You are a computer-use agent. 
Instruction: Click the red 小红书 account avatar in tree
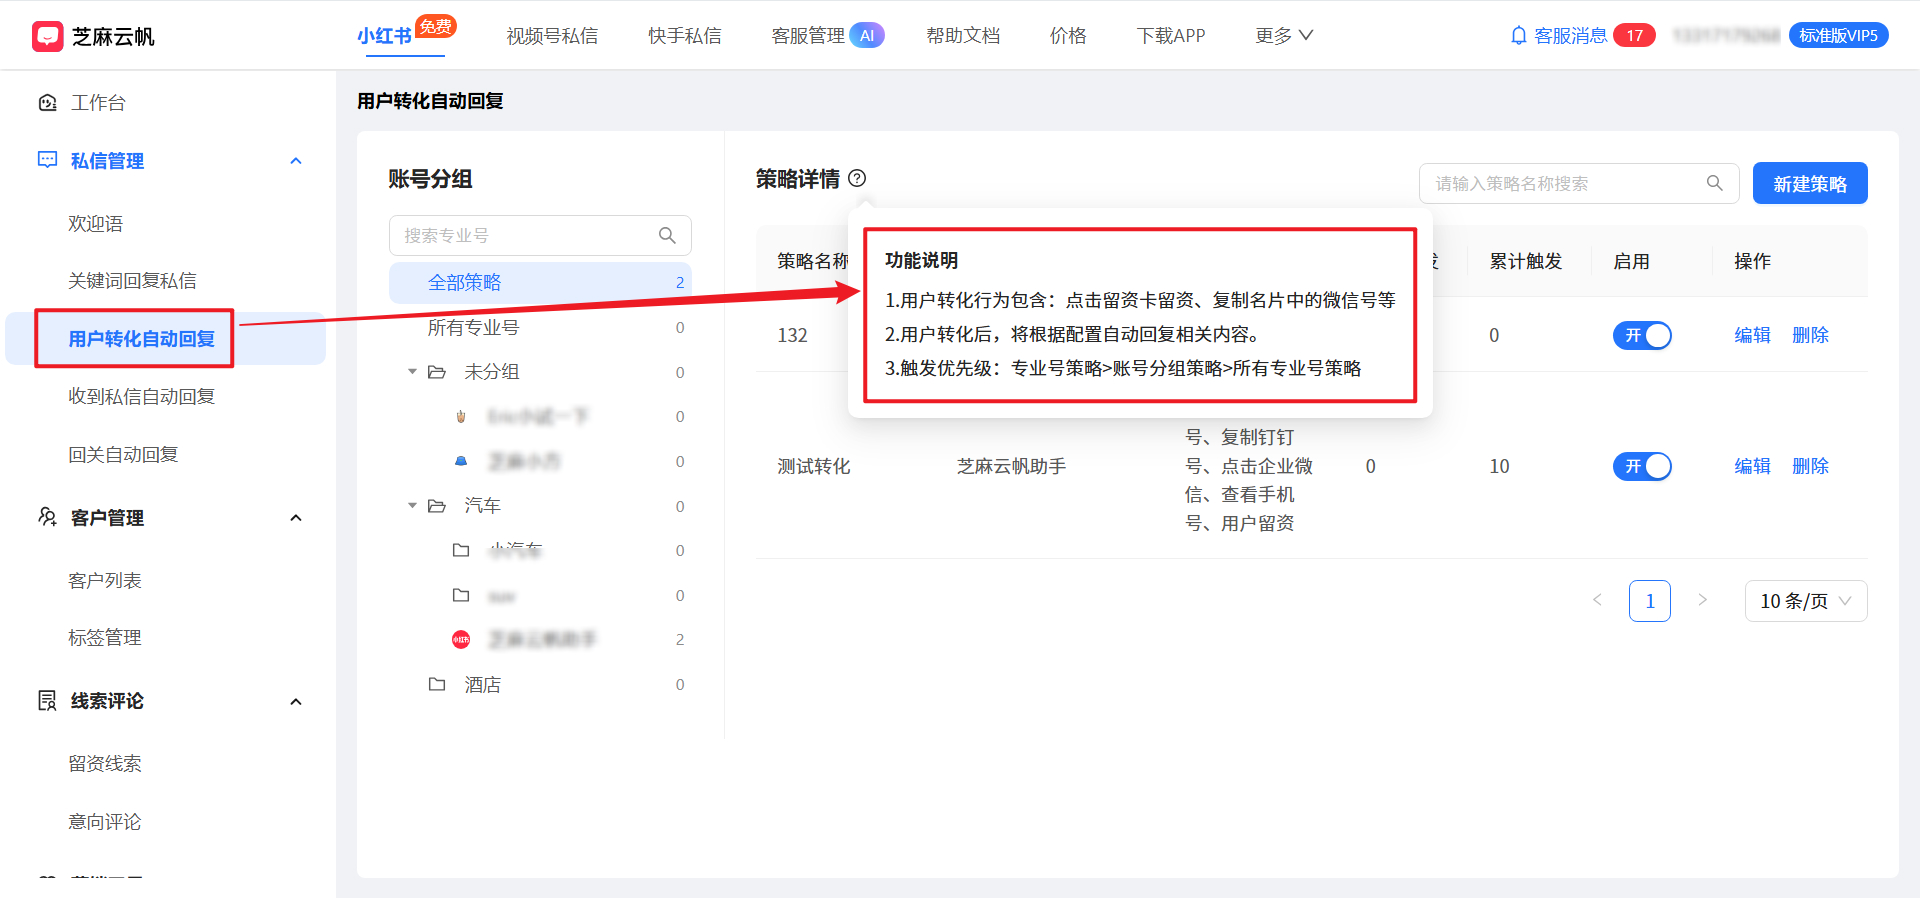tap(461, 640)
